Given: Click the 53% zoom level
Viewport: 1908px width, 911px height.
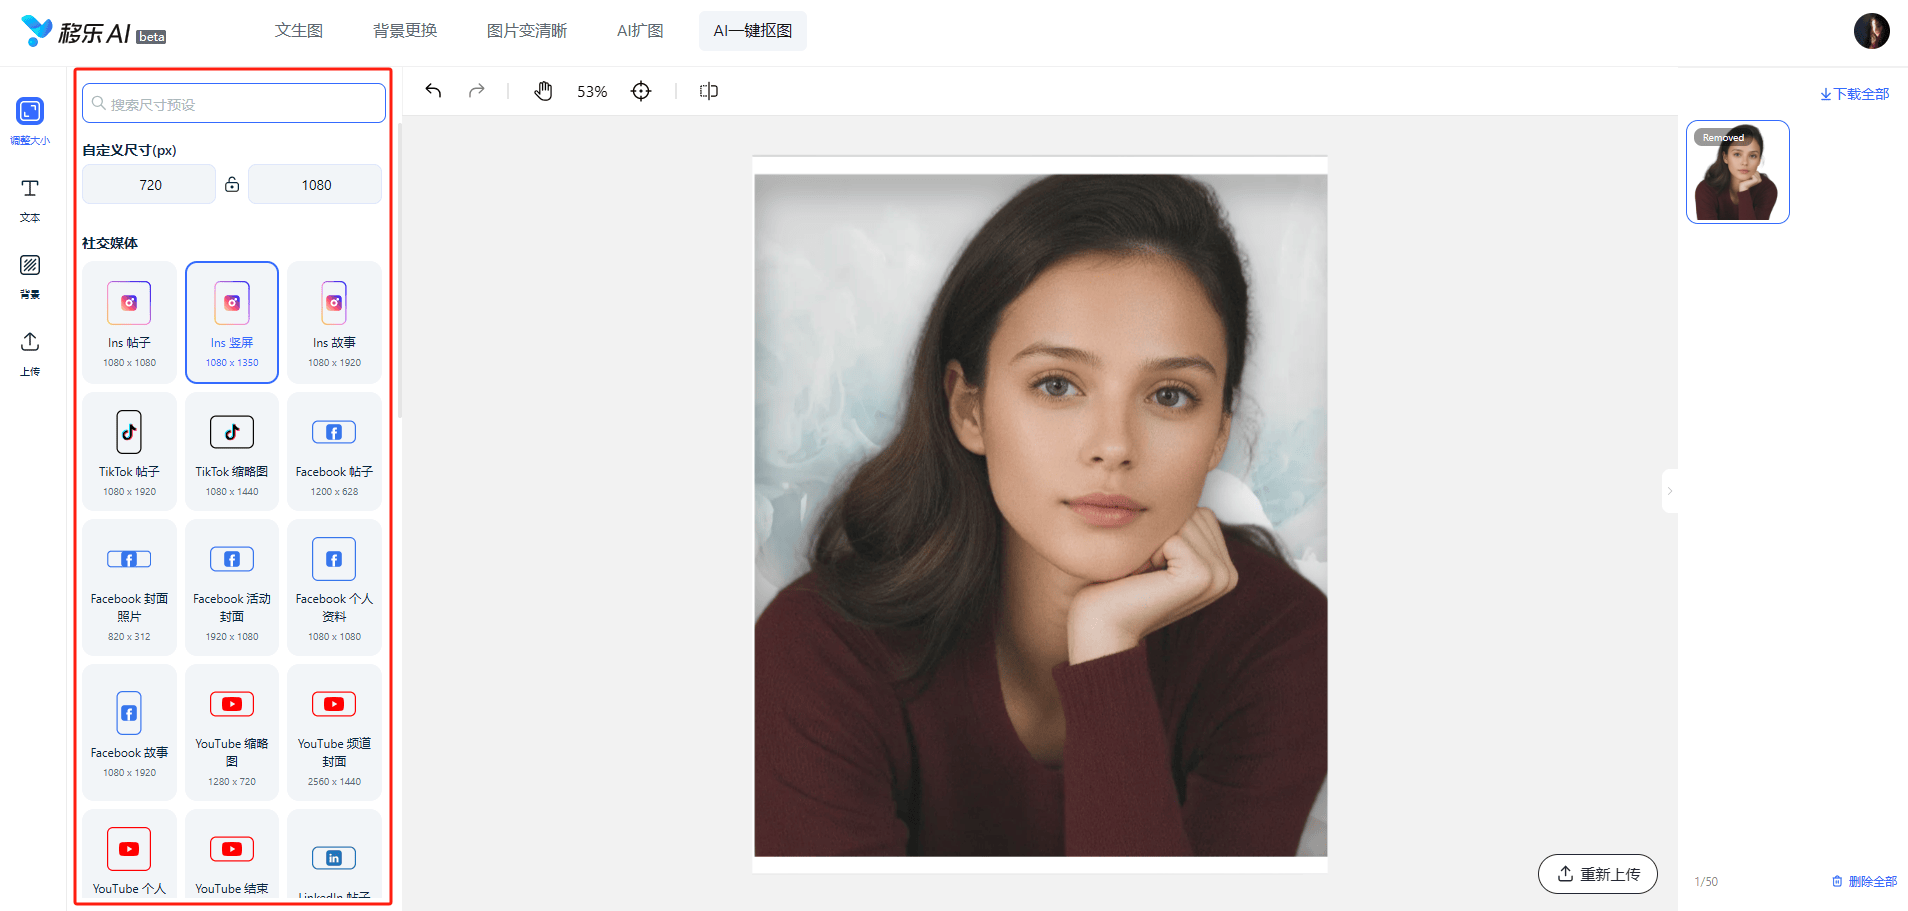Looking at the screenshot, I should pos(592,91).
